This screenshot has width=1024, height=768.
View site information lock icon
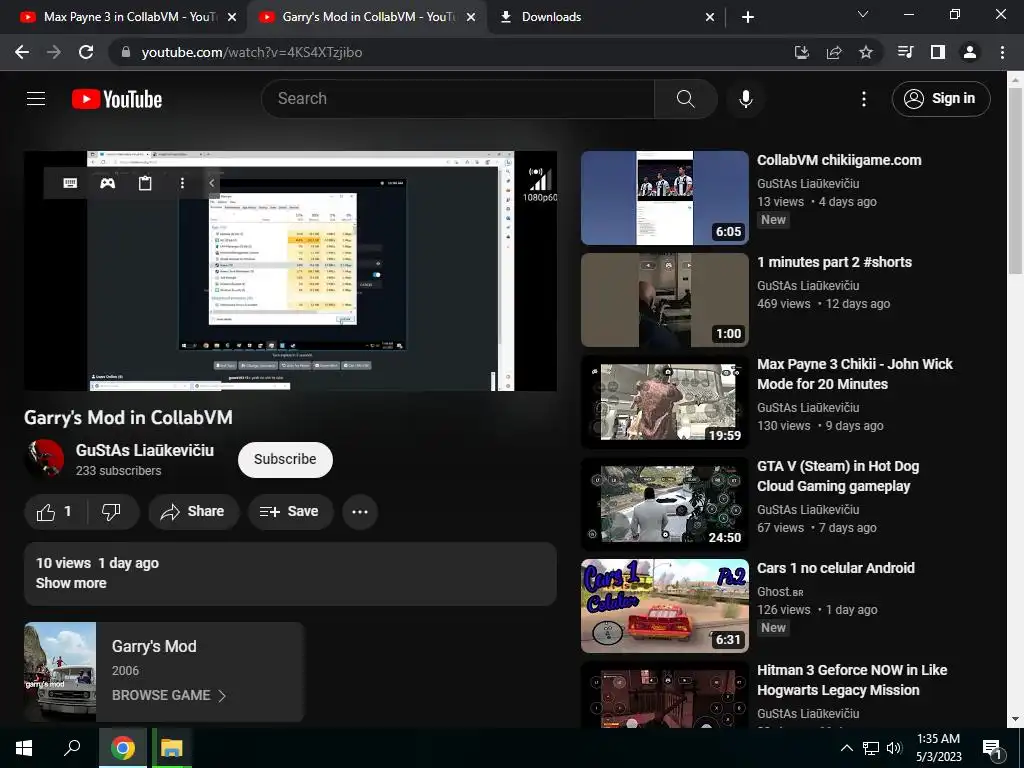pyautogui.click(x=126, y=52)
